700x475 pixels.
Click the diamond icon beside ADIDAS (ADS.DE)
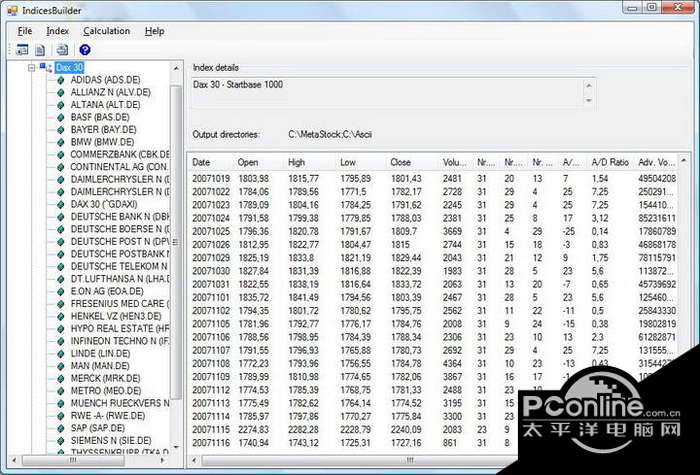61,80
